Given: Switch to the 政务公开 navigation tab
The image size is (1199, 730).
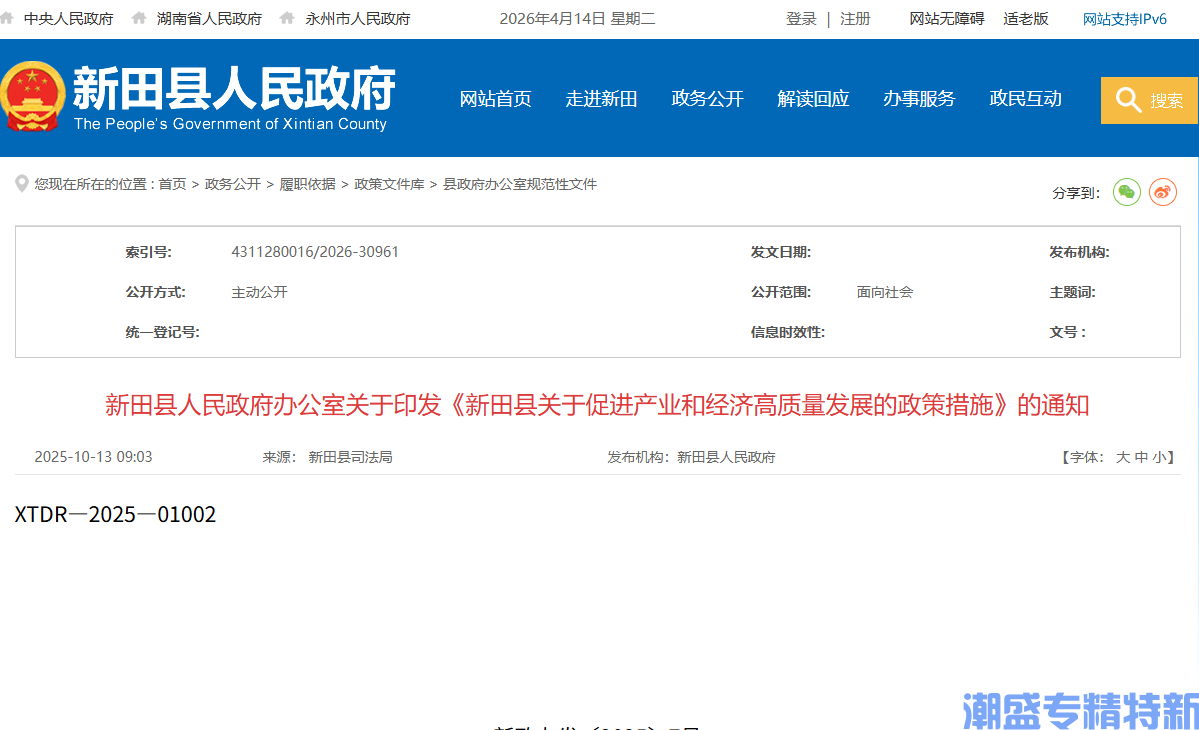Looking at the screenshot, I should [707, 100].
